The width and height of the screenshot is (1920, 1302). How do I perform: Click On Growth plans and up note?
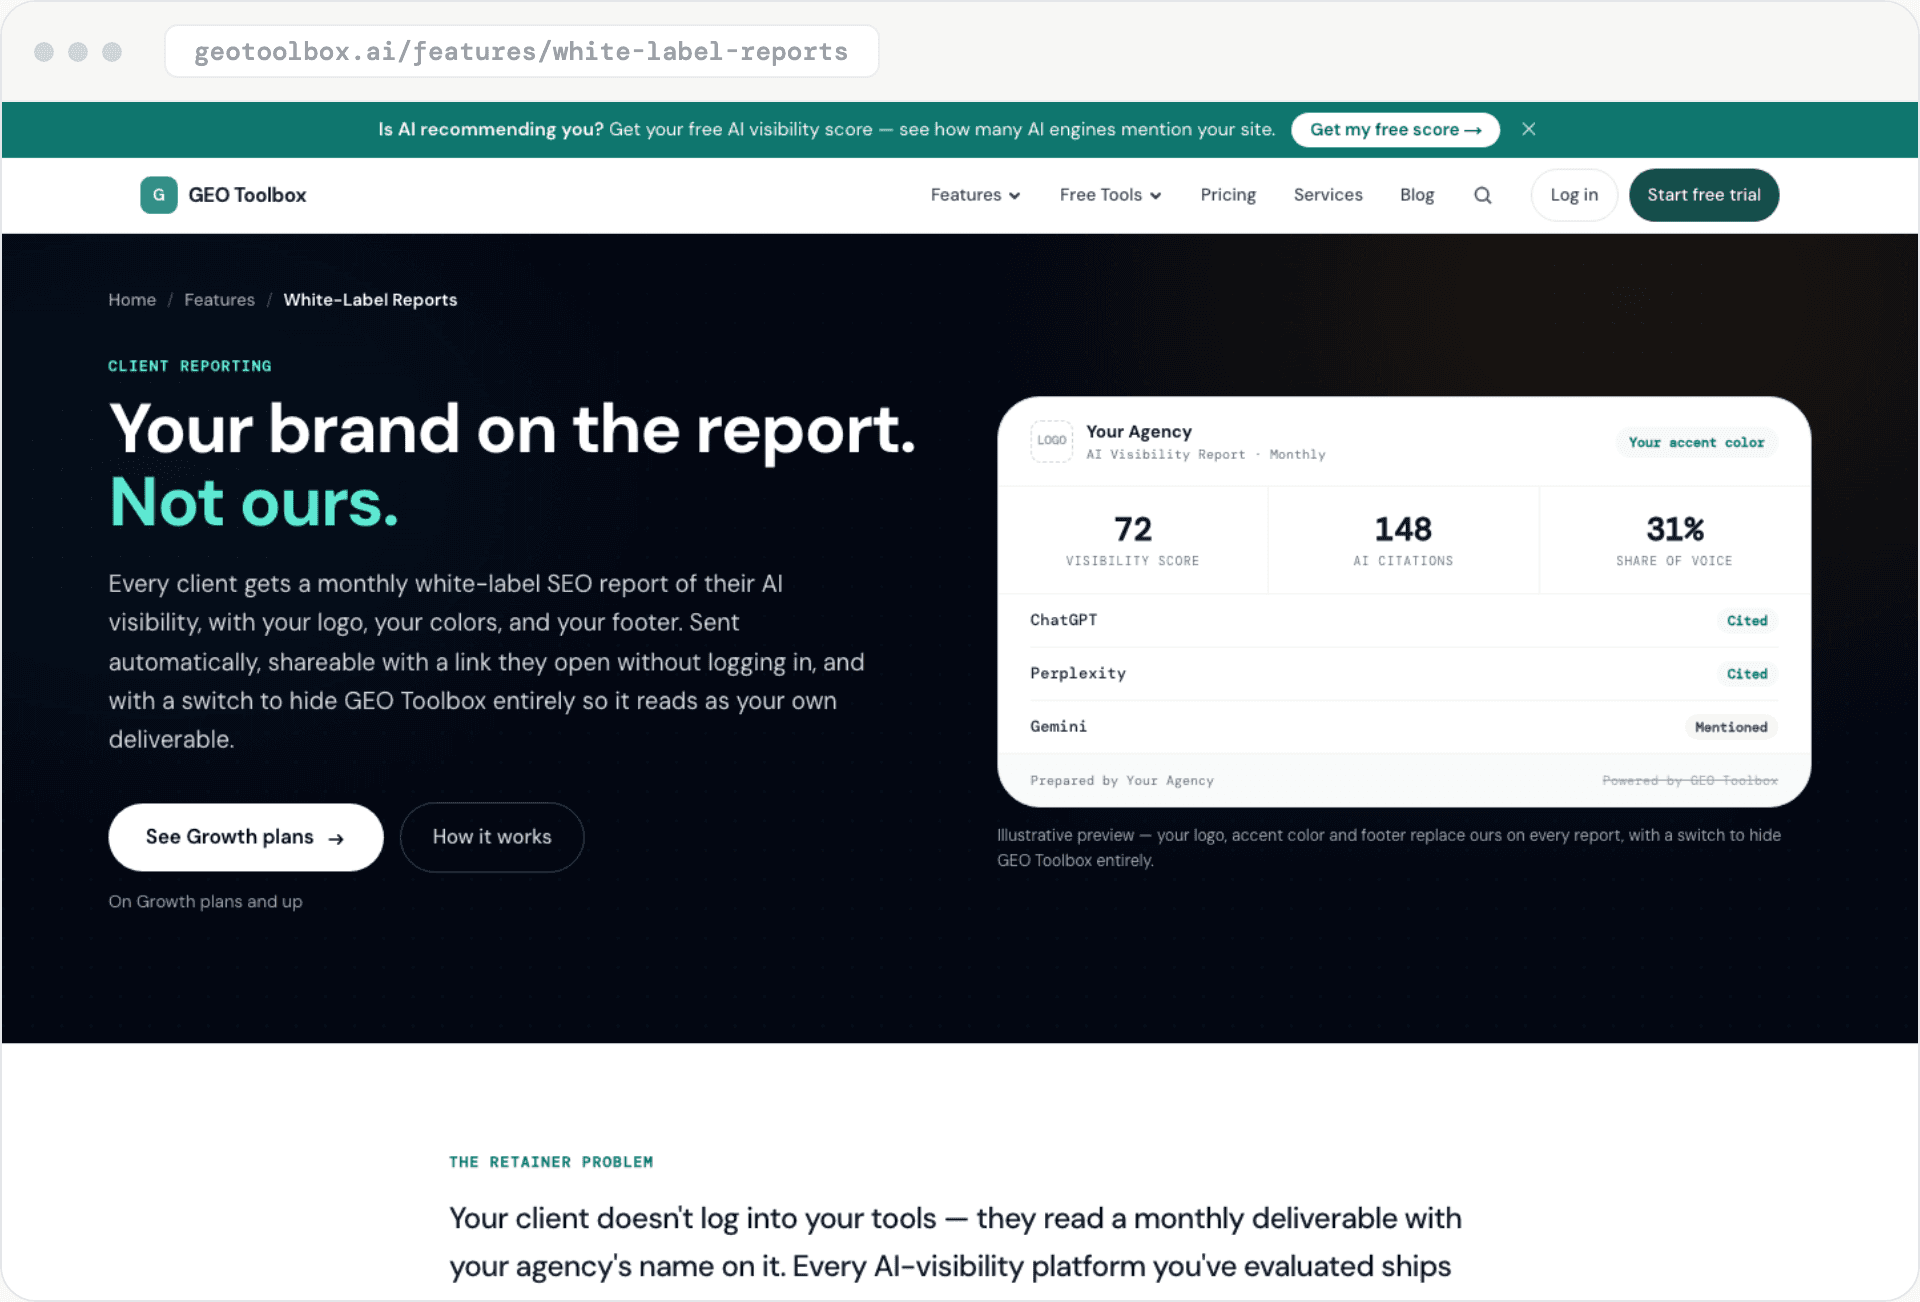205,902
